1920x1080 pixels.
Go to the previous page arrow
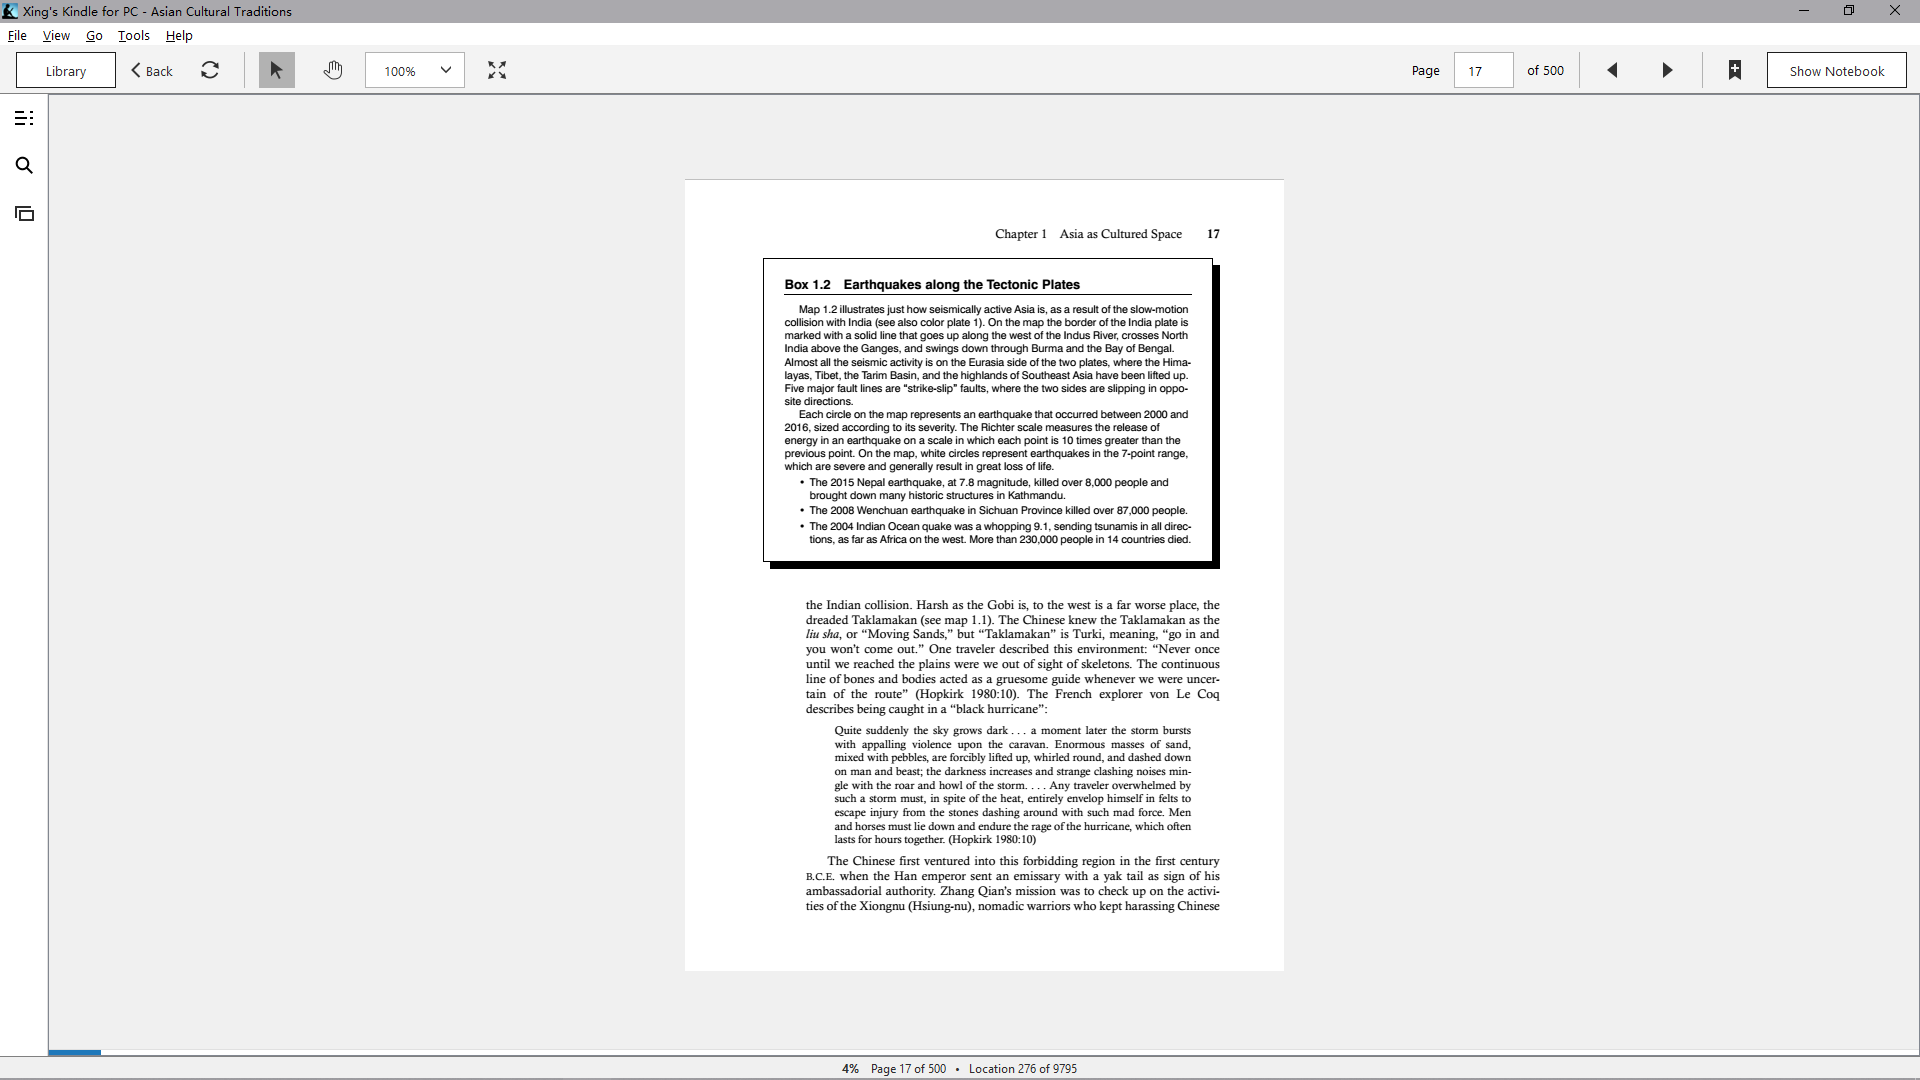(1612, 70)
